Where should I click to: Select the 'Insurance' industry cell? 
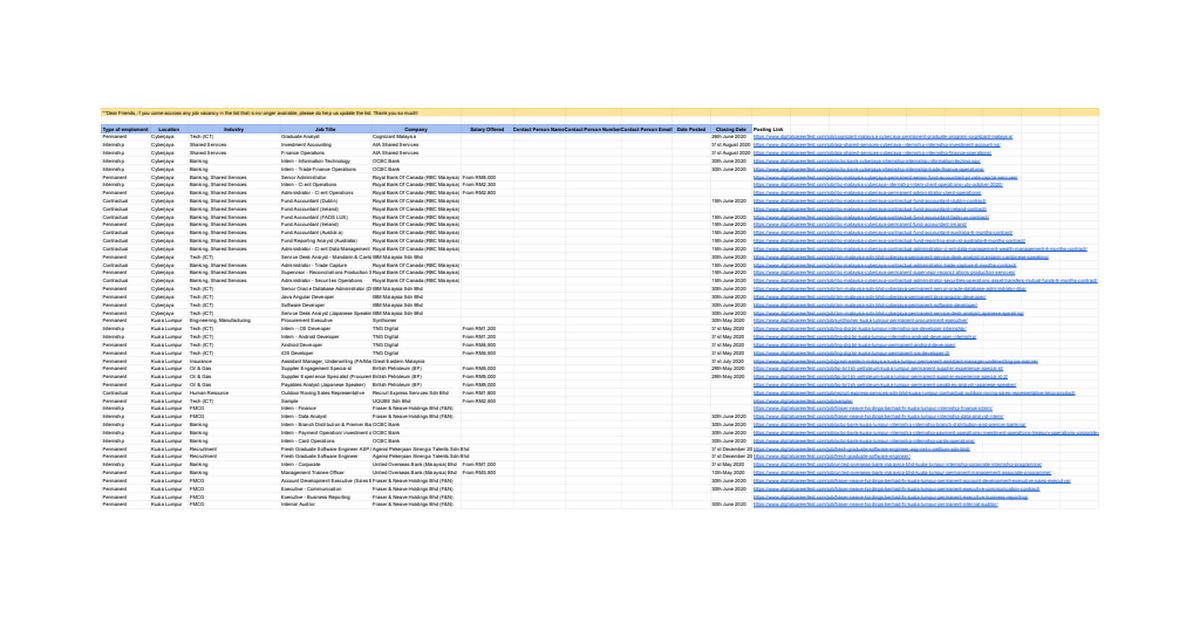tap(234, 361)
